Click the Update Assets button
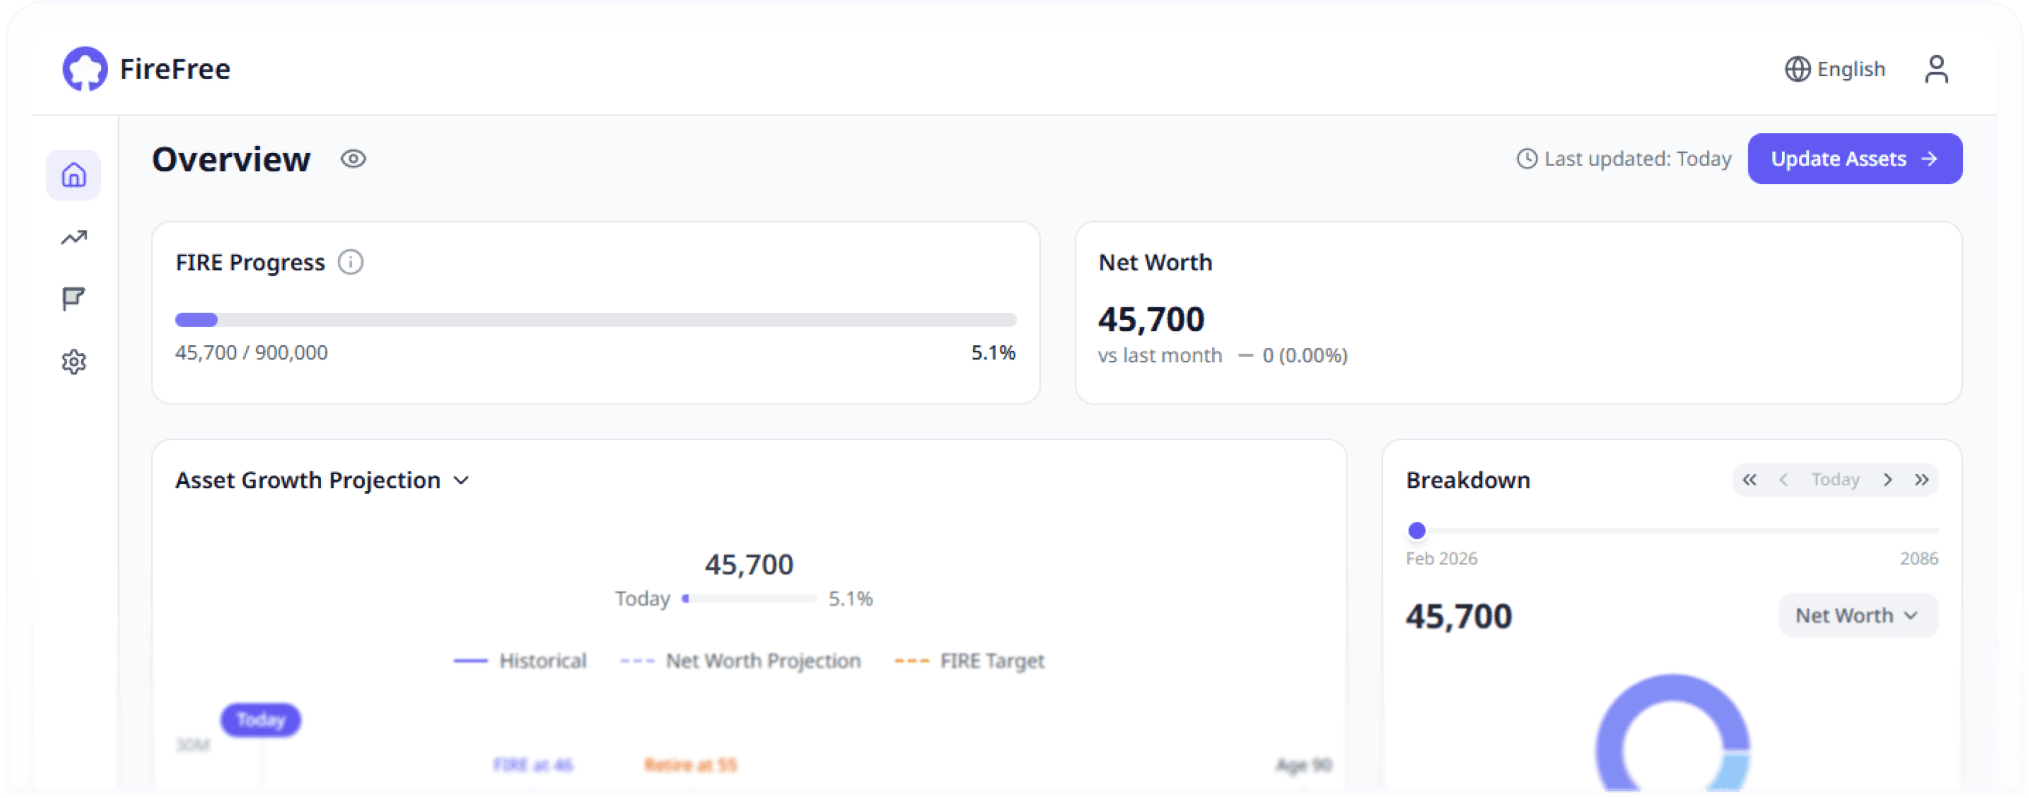The height and width of the screenshot is (798, 2029). (x=1854, y=159)
